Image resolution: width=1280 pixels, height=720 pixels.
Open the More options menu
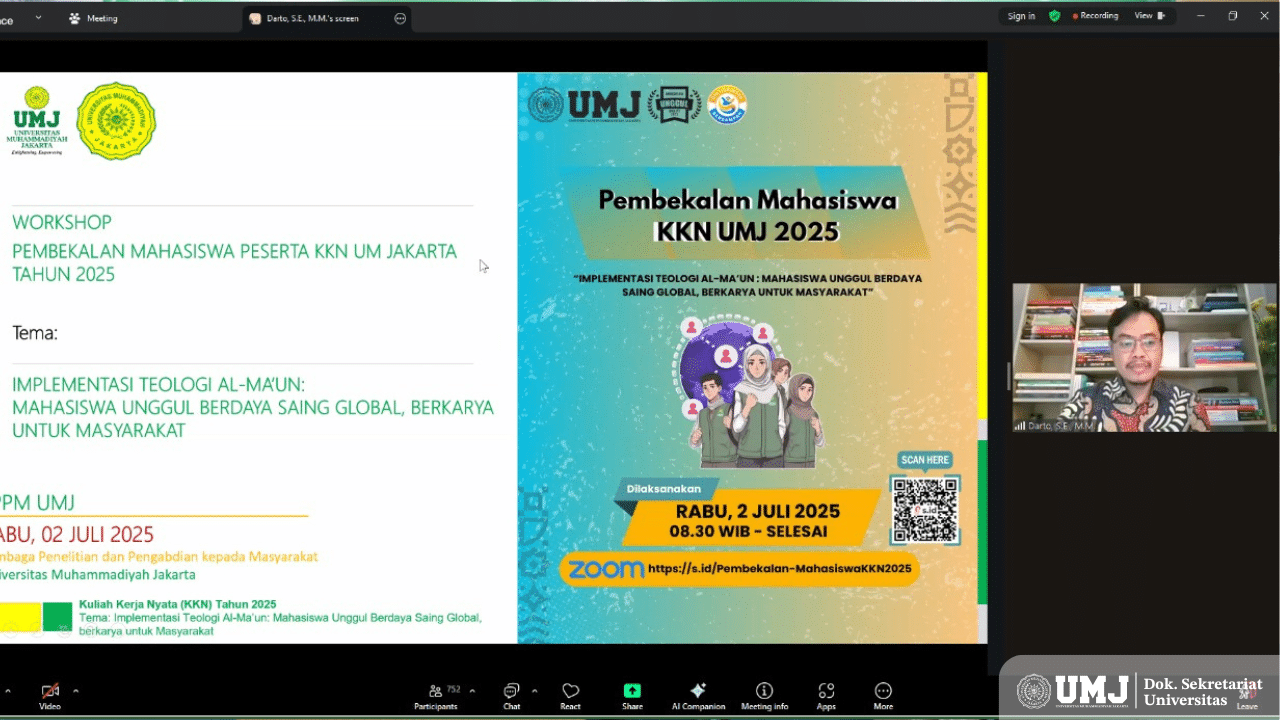tap(883, 696)
